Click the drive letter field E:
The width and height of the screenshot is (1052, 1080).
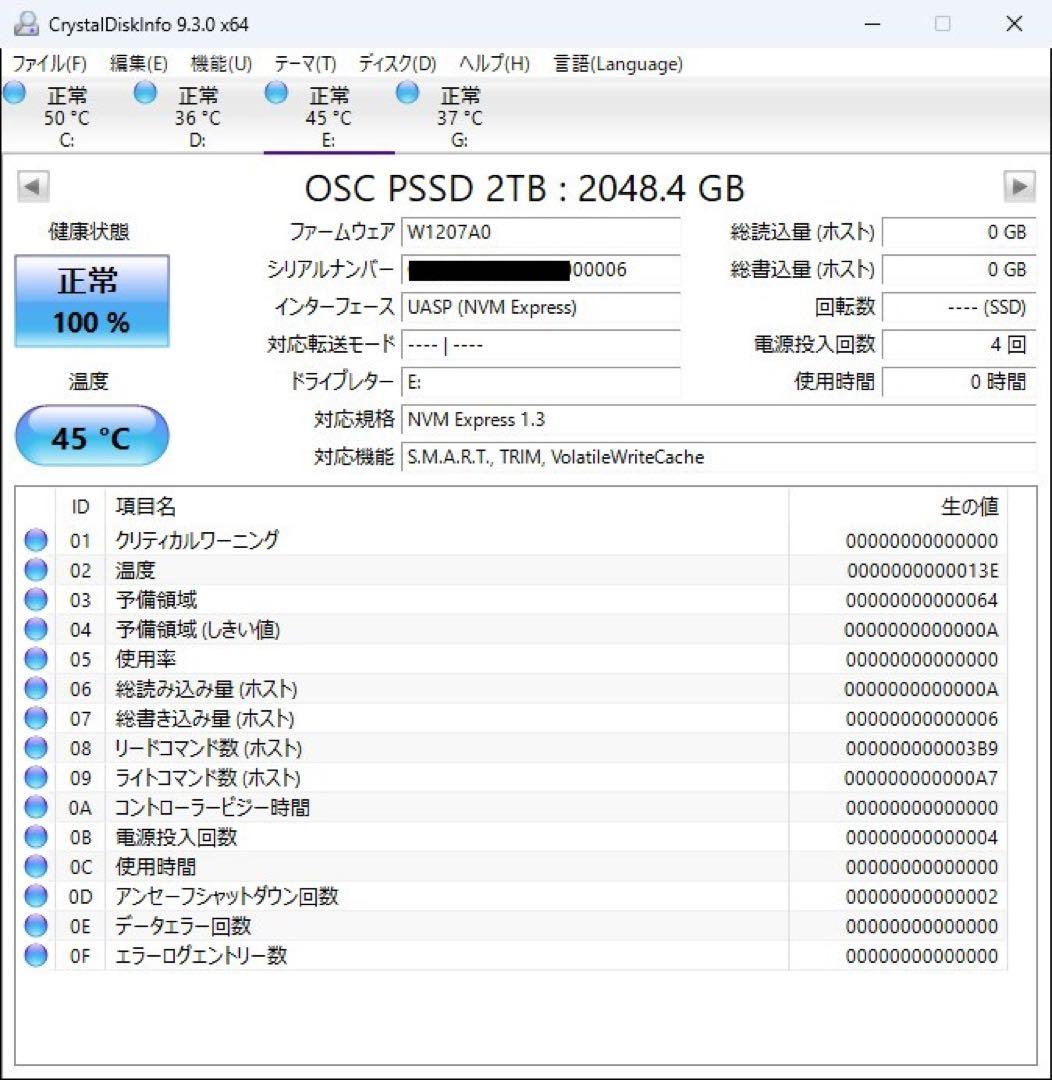(x=541, y=382)
